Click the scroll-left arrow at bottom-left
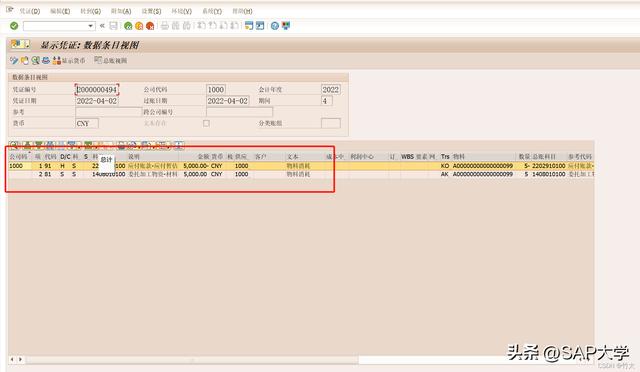 12,360
